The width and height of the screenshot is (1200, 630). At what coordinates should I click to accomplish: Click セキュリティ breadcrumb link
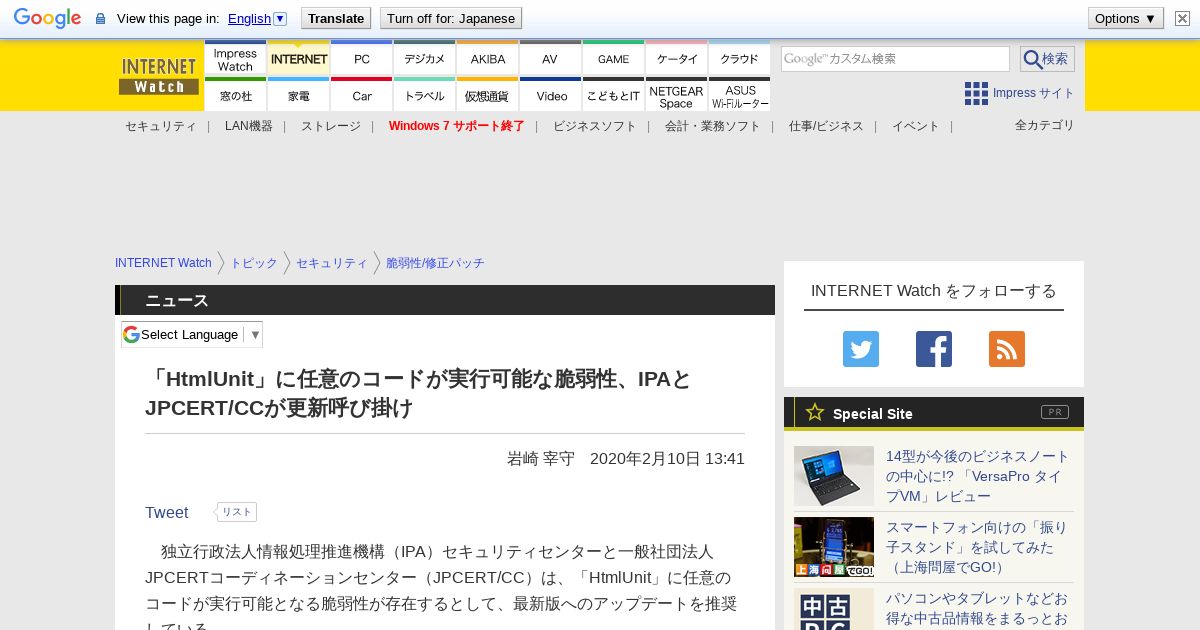[332, 263]
